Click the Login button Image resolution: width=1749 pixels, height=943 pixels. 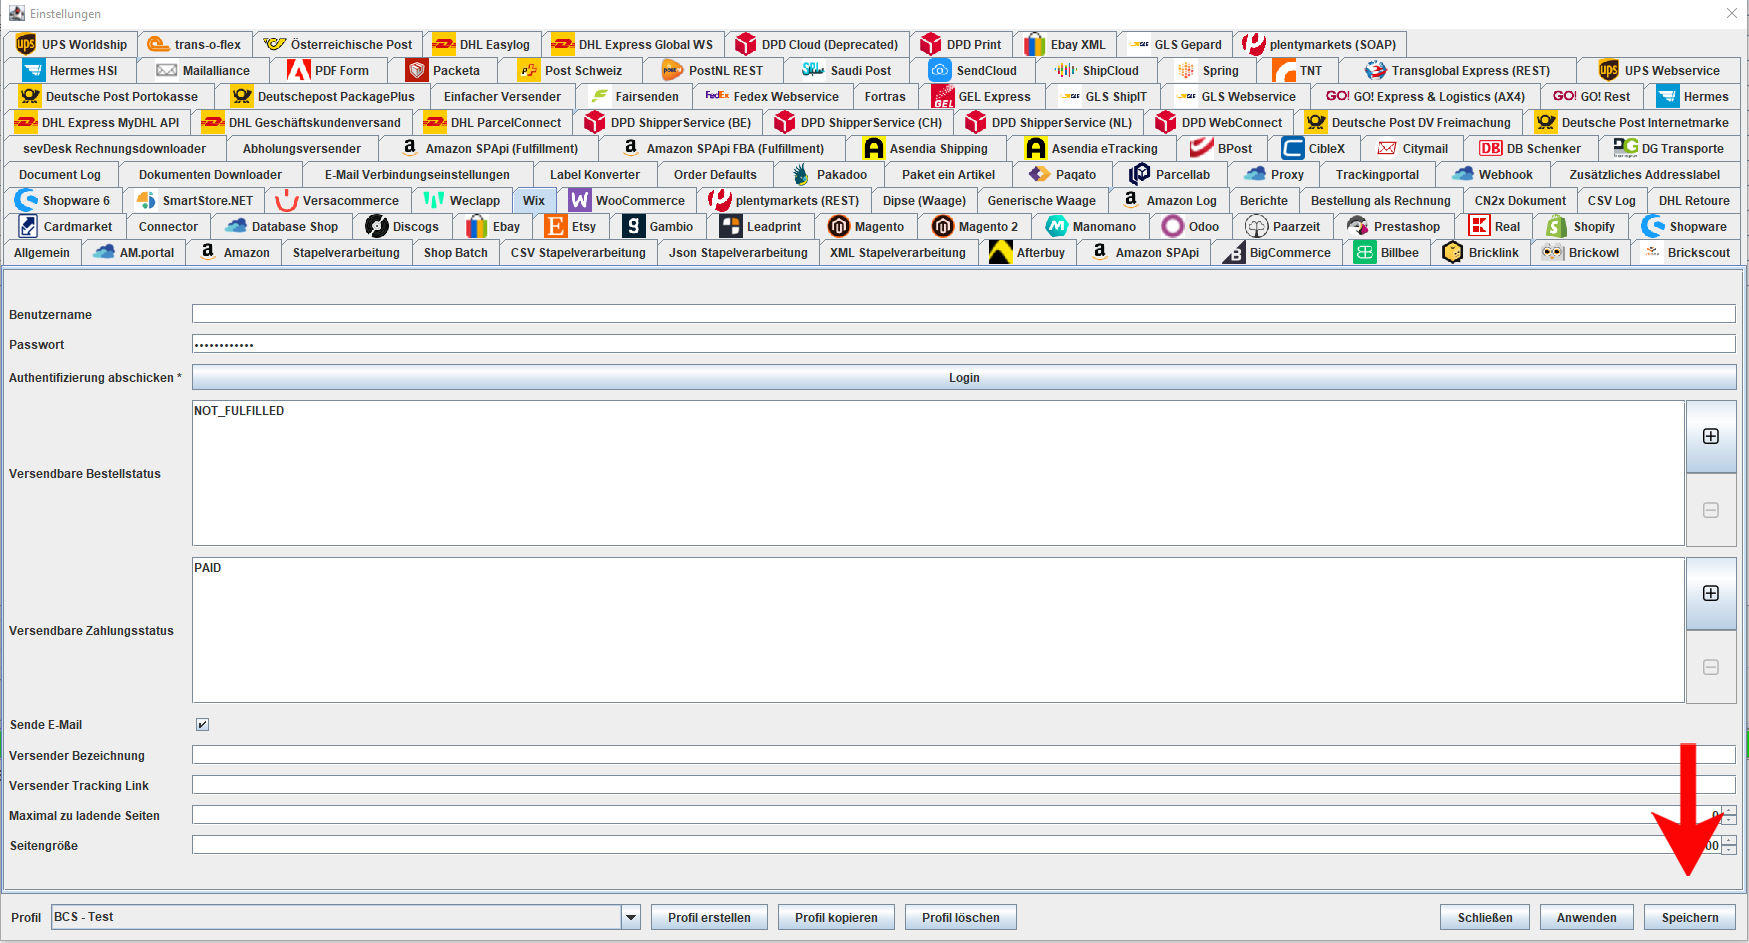pos(964,377)
